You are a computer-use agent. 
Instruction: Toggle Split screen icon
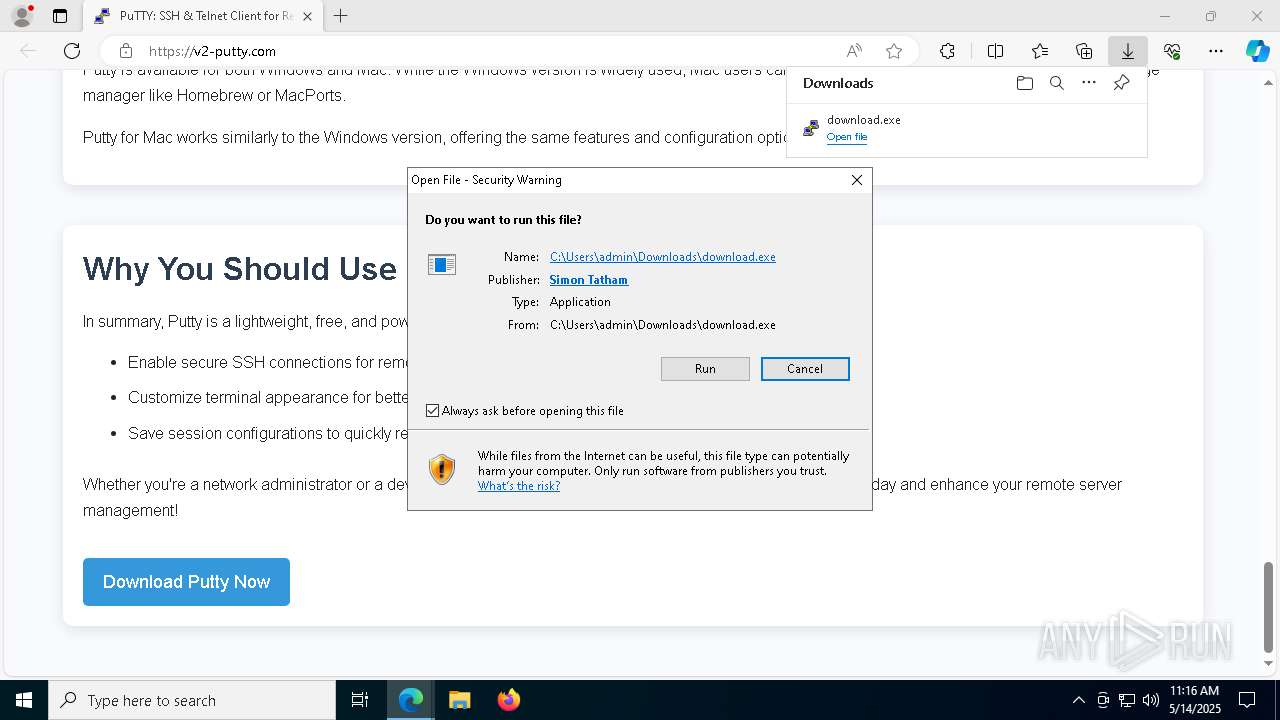[995, 51]
